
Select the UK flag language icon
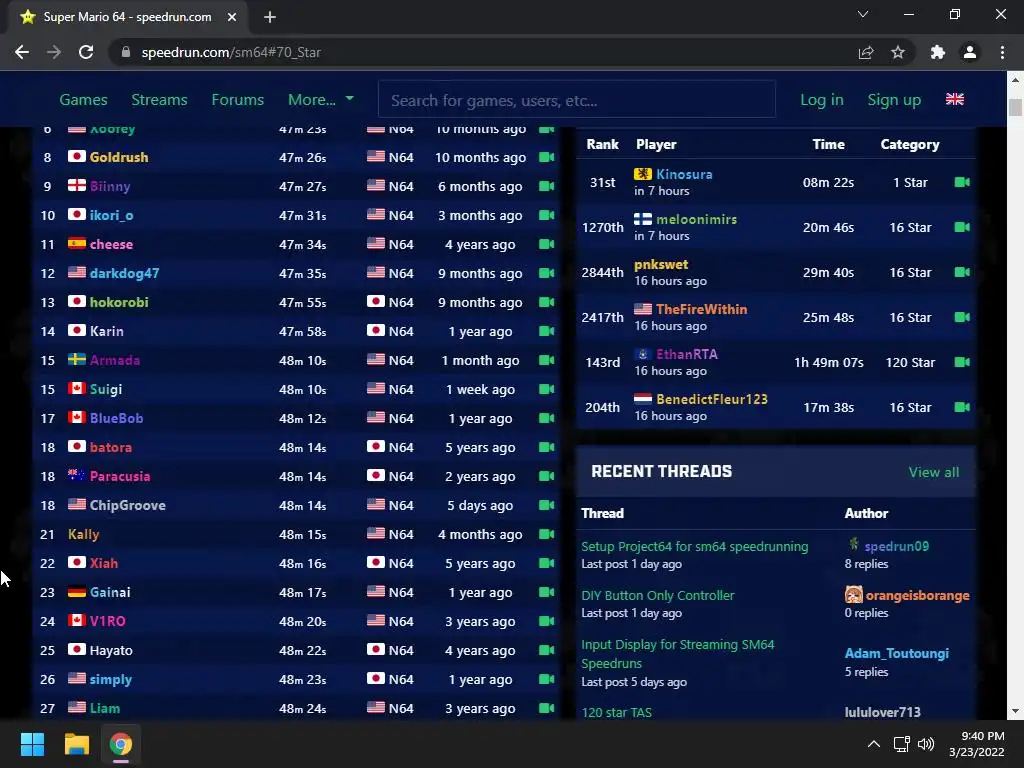point(955,99)
